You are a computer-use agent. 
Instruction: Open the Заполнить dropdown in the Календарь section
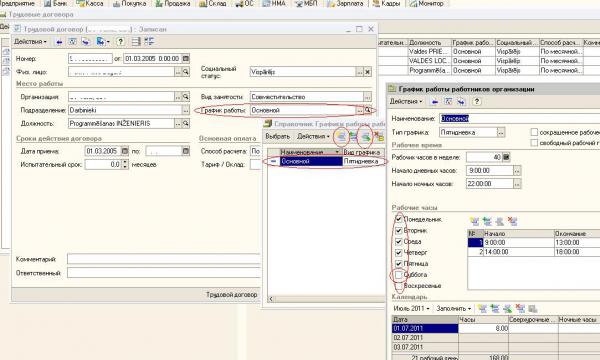(x=454, y=308)
